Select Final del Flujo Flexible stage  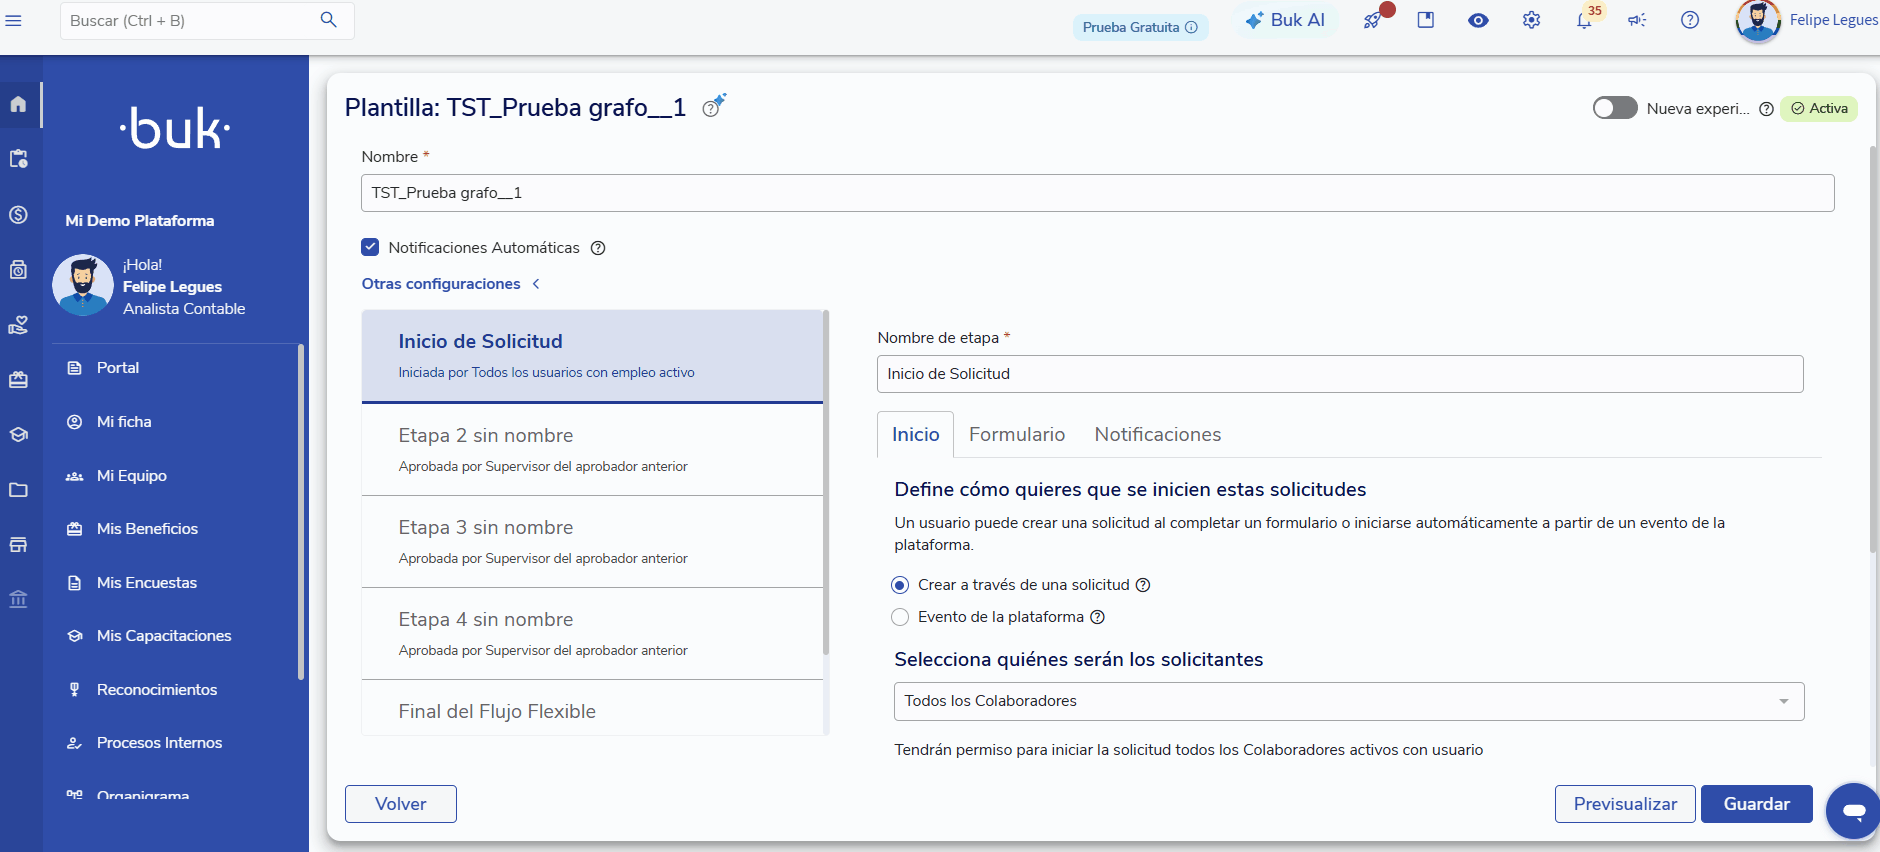tap(592, 710)
